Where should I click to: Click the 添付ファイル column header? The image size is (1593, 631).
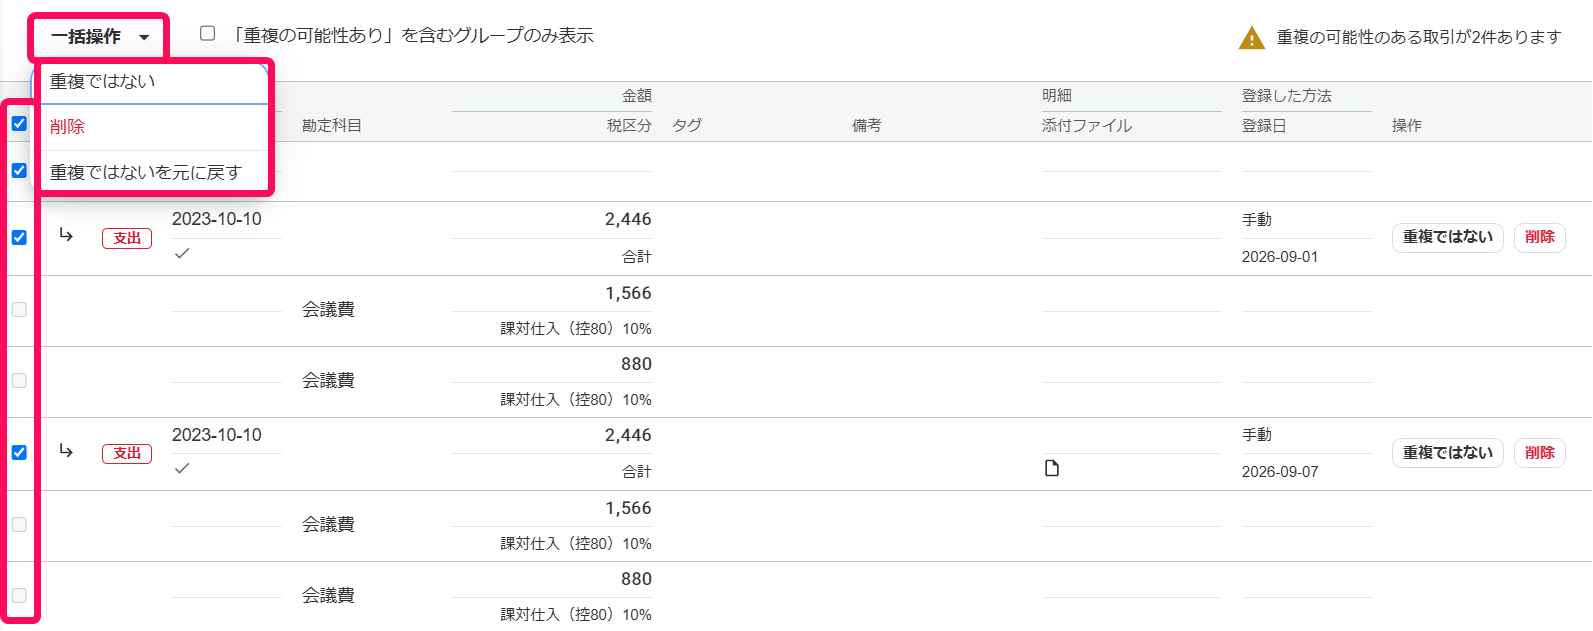[x=1087, y=125]
